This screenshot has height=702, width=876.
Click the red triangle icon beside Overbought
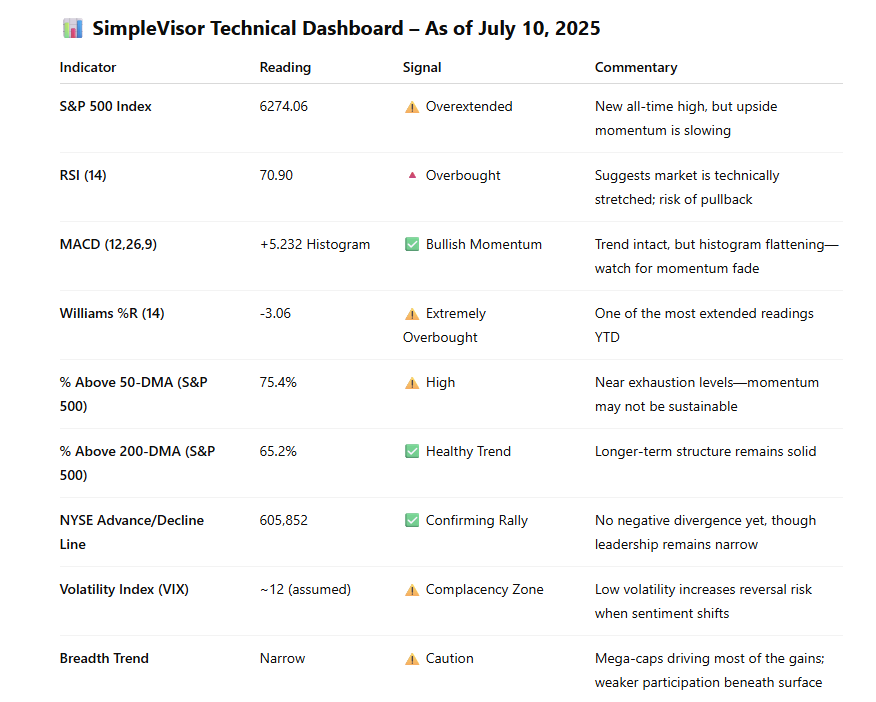click(412, 175)
